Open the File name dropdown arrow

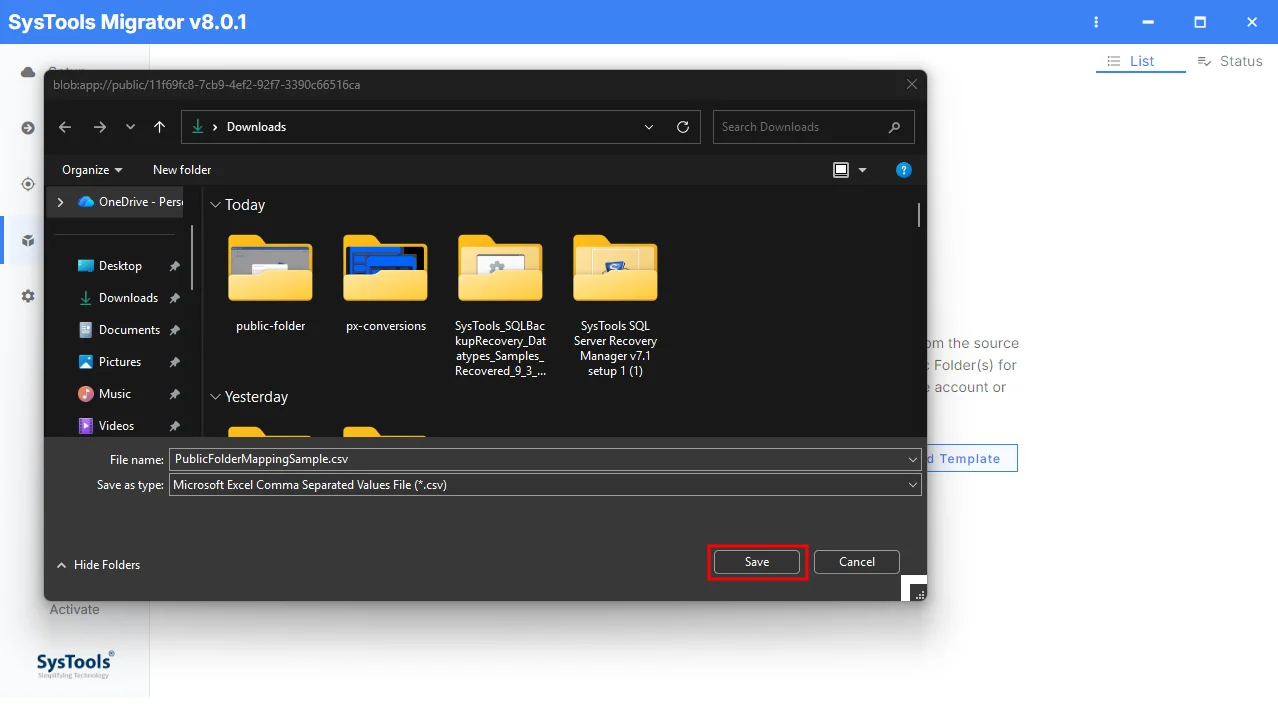[913, 459]
